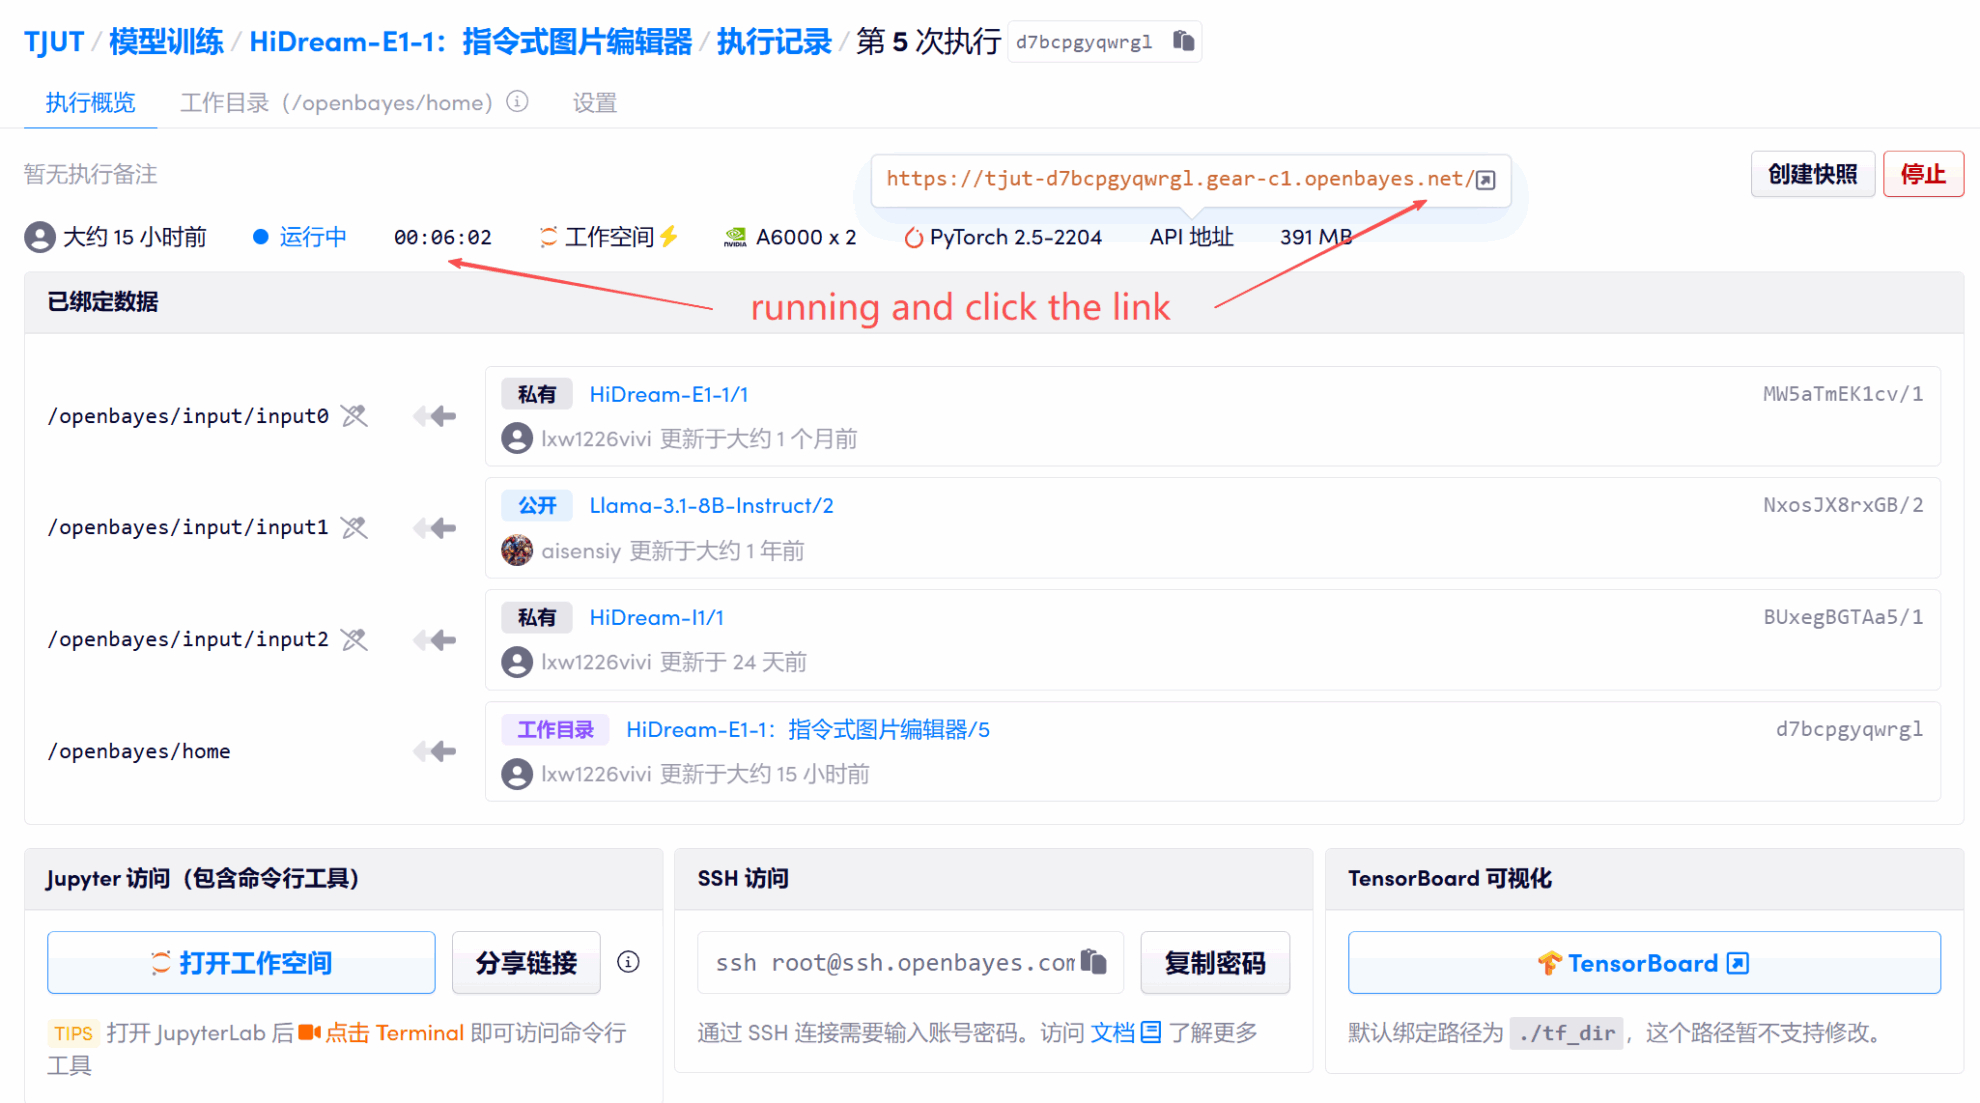Screen dimensions: 1980x1103
Task: Click the 工作空间 mode label
Action: coord(609,237)
